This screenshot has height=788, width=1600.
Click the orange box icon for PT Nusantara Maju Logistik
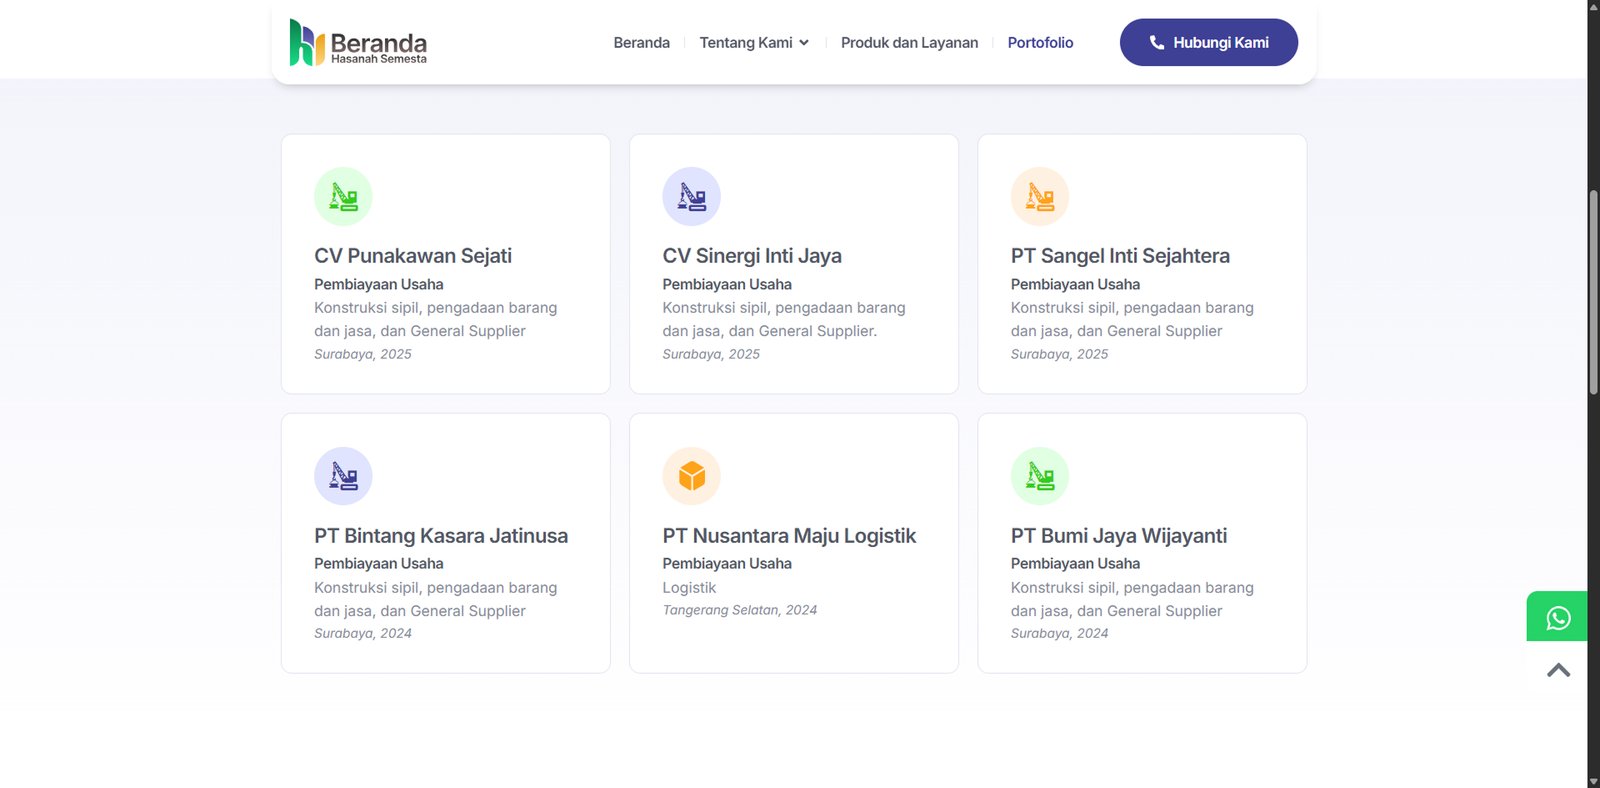691,476
